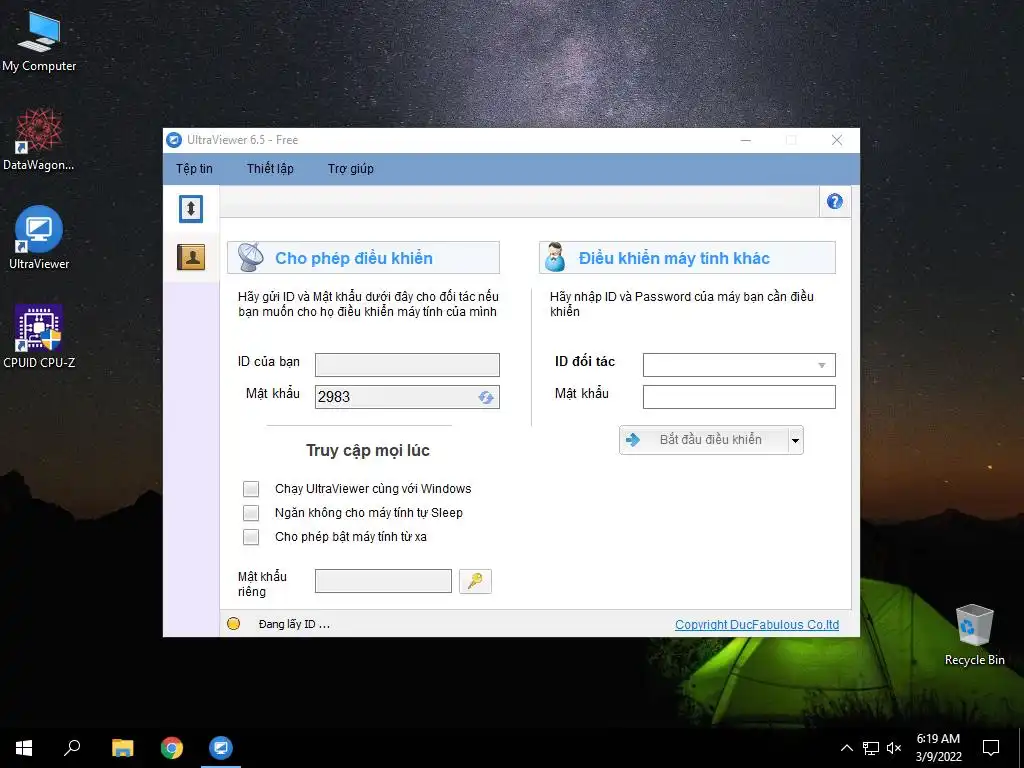
Task: Click the person icon in Điều khiển máy tính khác
Action: pyautogui.click(x=555, y=257)
